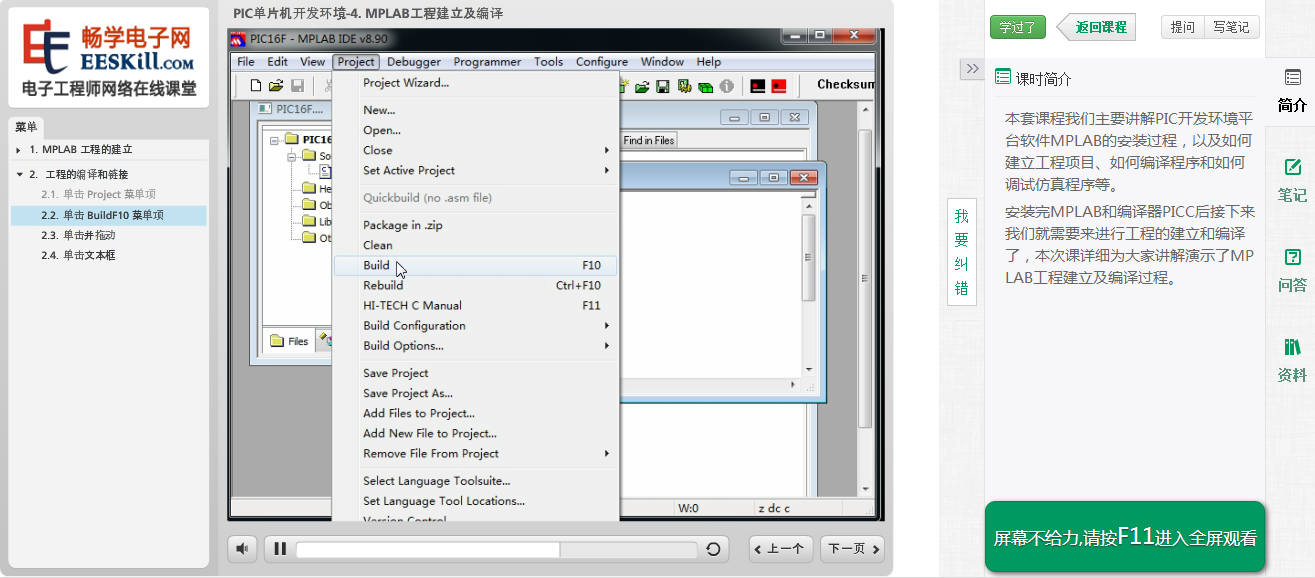This screenshot has height=578, width=1315.
Task: Click the new project icon with a star
Action: coord(624,87)
